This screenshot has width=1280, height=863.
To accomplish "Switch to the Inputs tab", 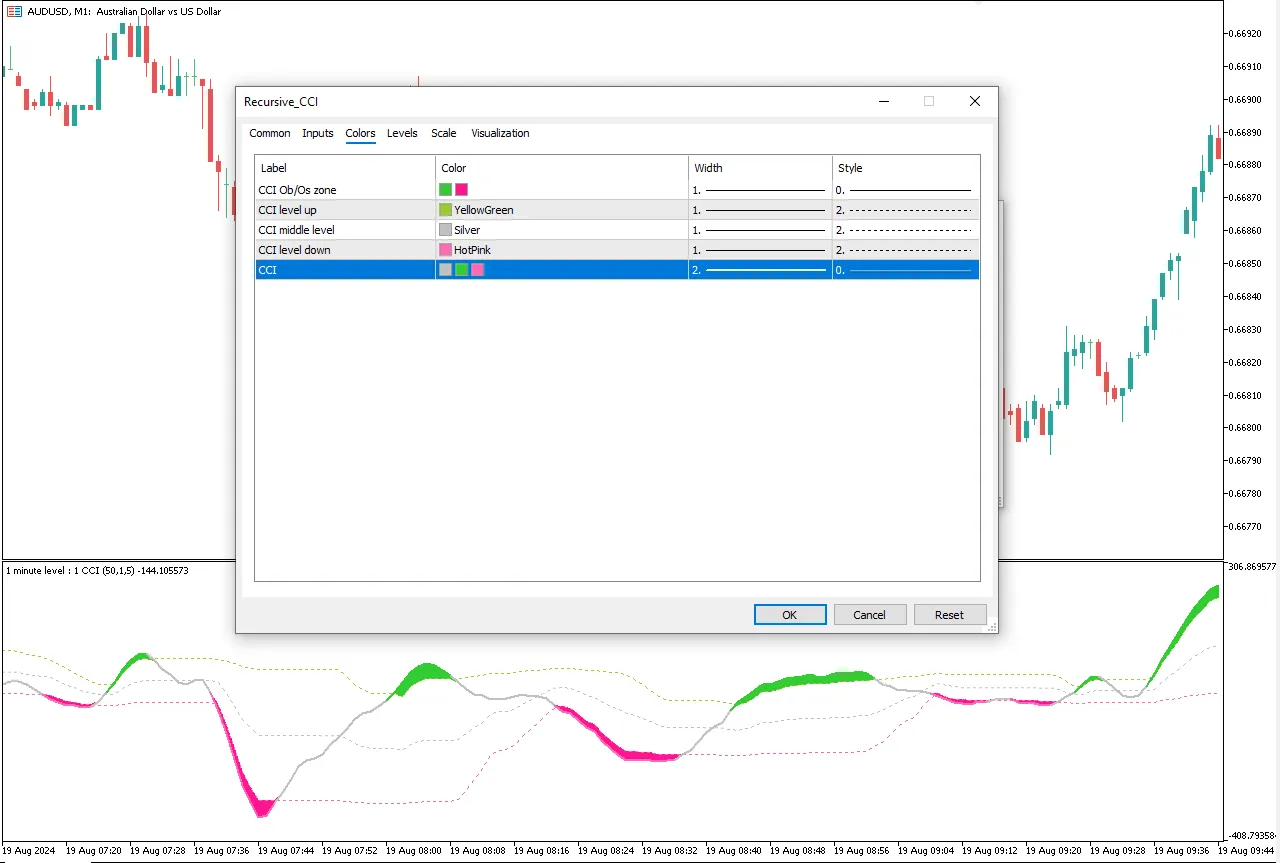I will (318, 133).
